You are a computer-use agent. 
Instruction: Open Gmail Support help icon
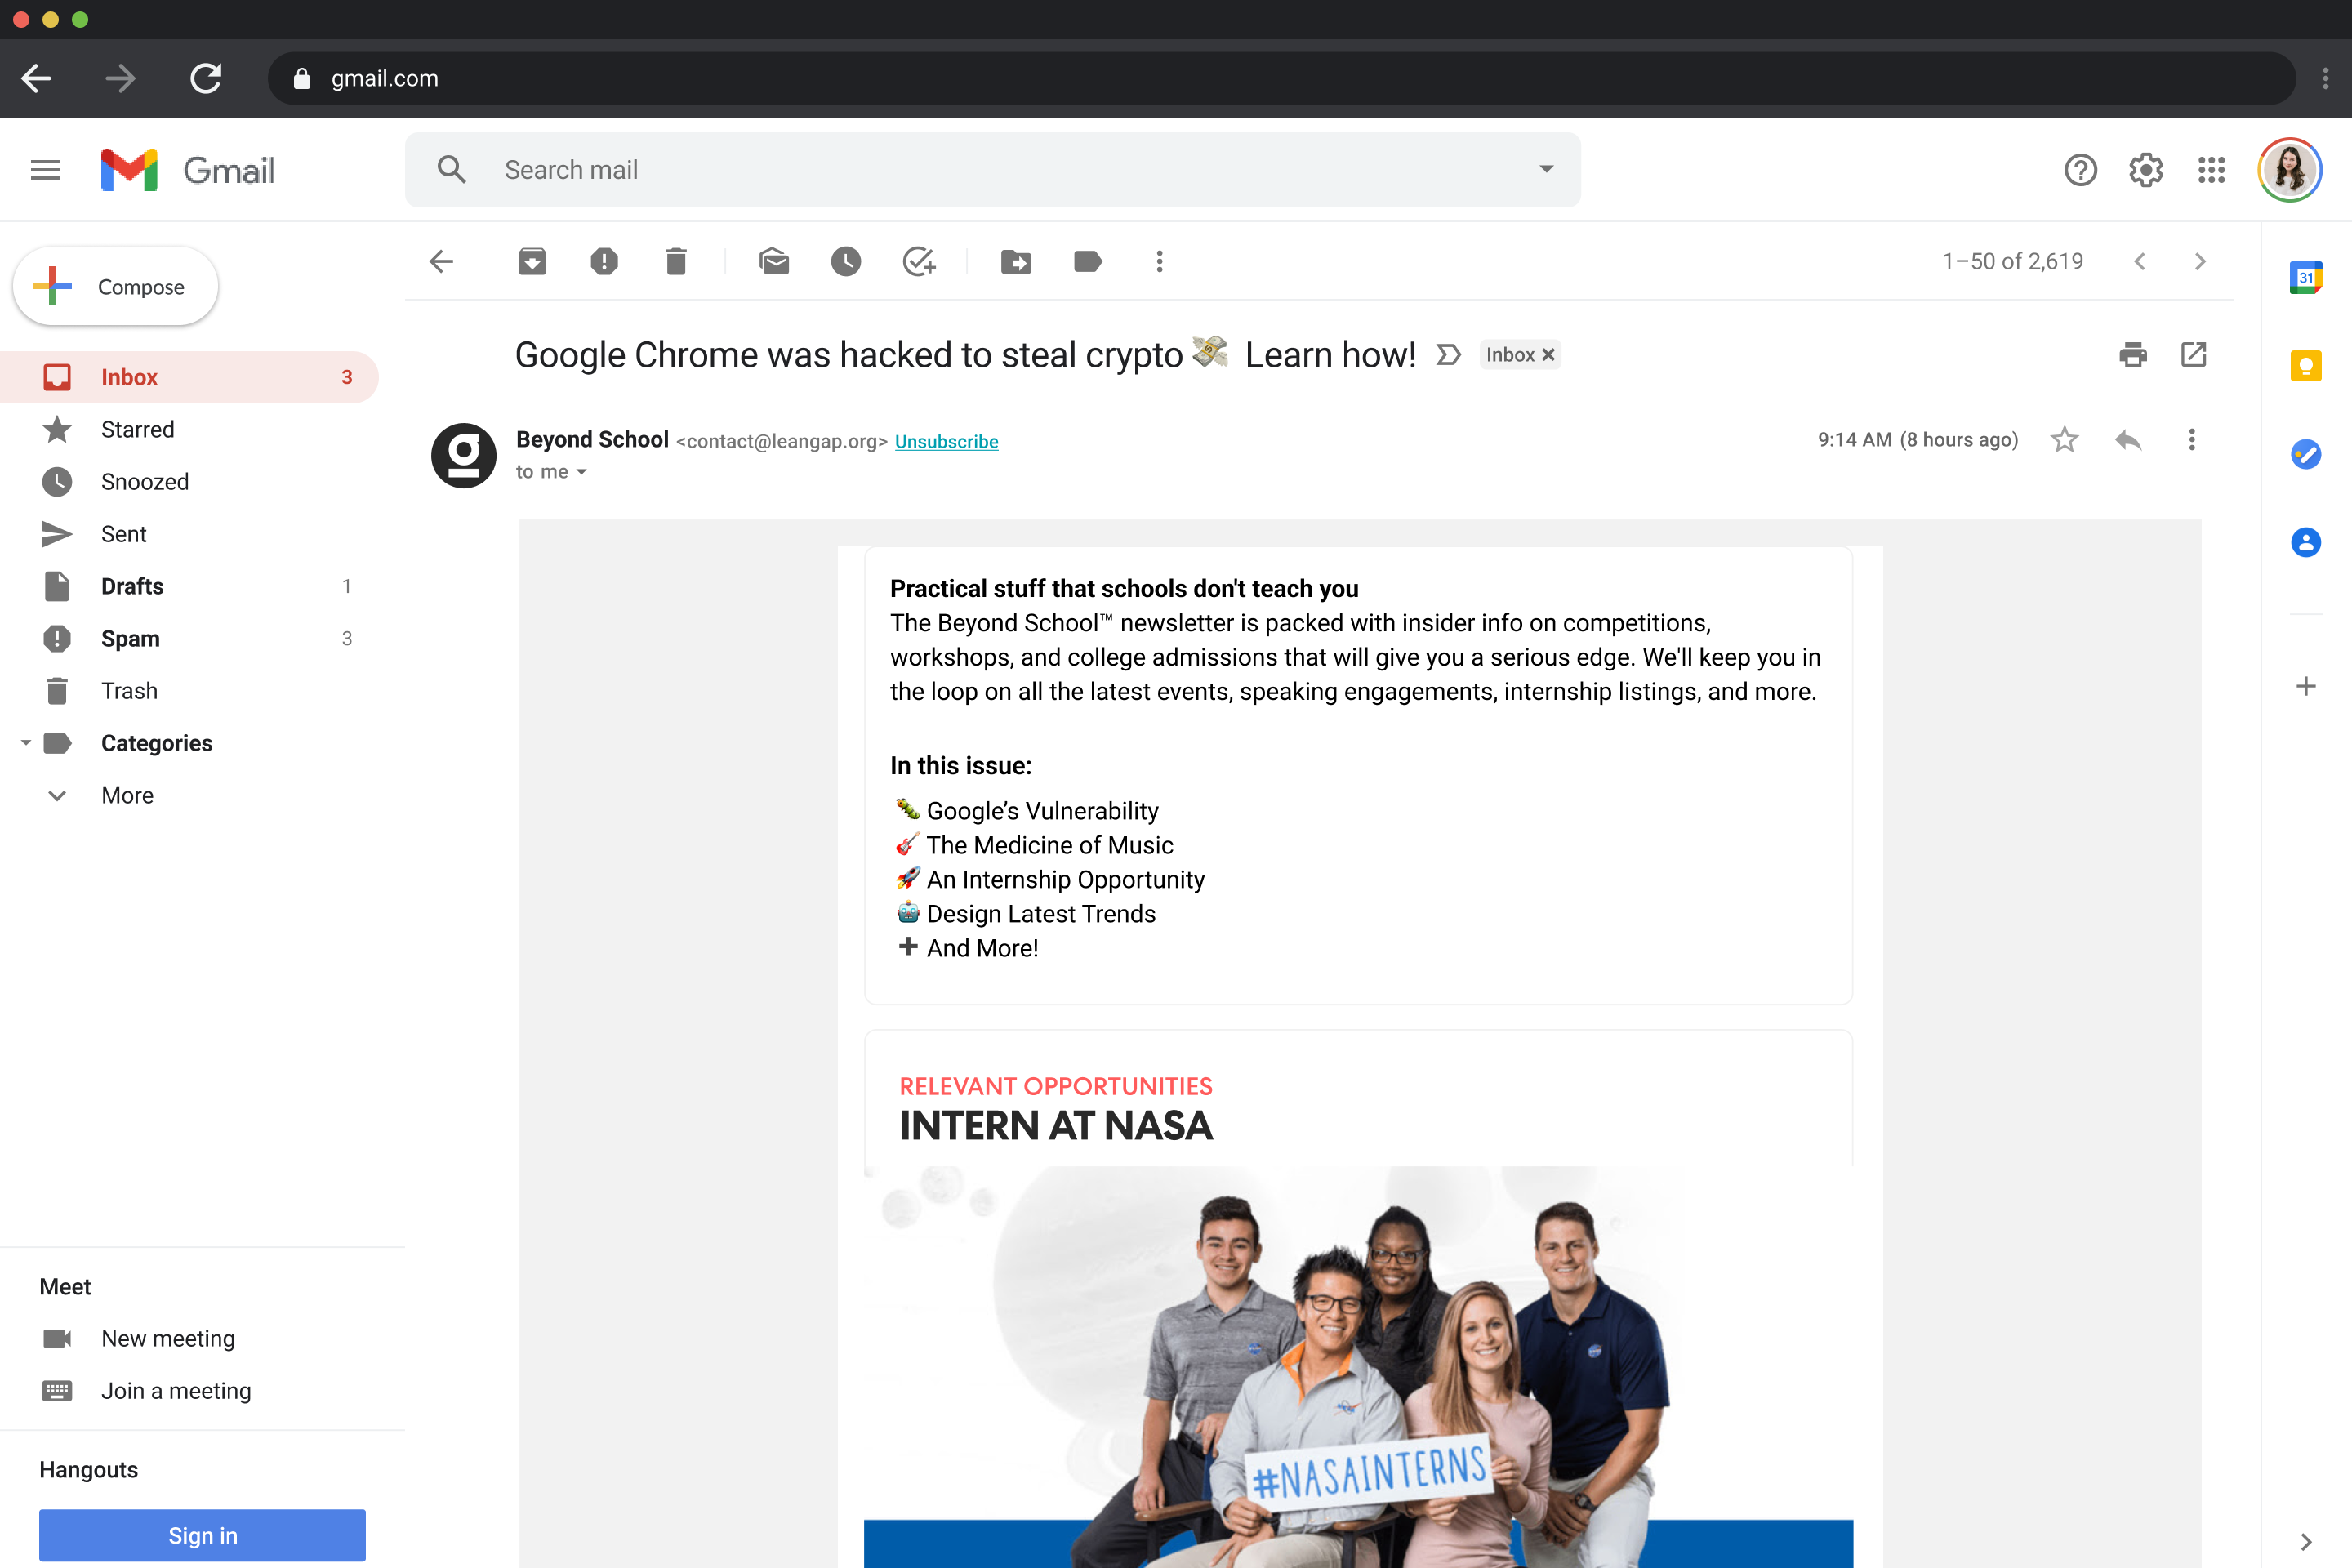2080,170
